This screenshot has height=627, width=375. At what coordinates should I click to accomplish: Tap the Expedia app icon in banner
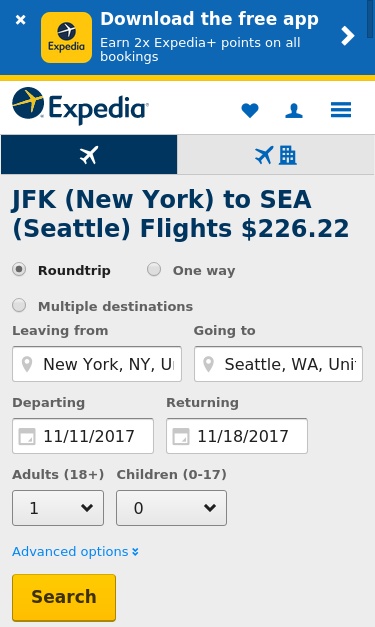(66, 38)
